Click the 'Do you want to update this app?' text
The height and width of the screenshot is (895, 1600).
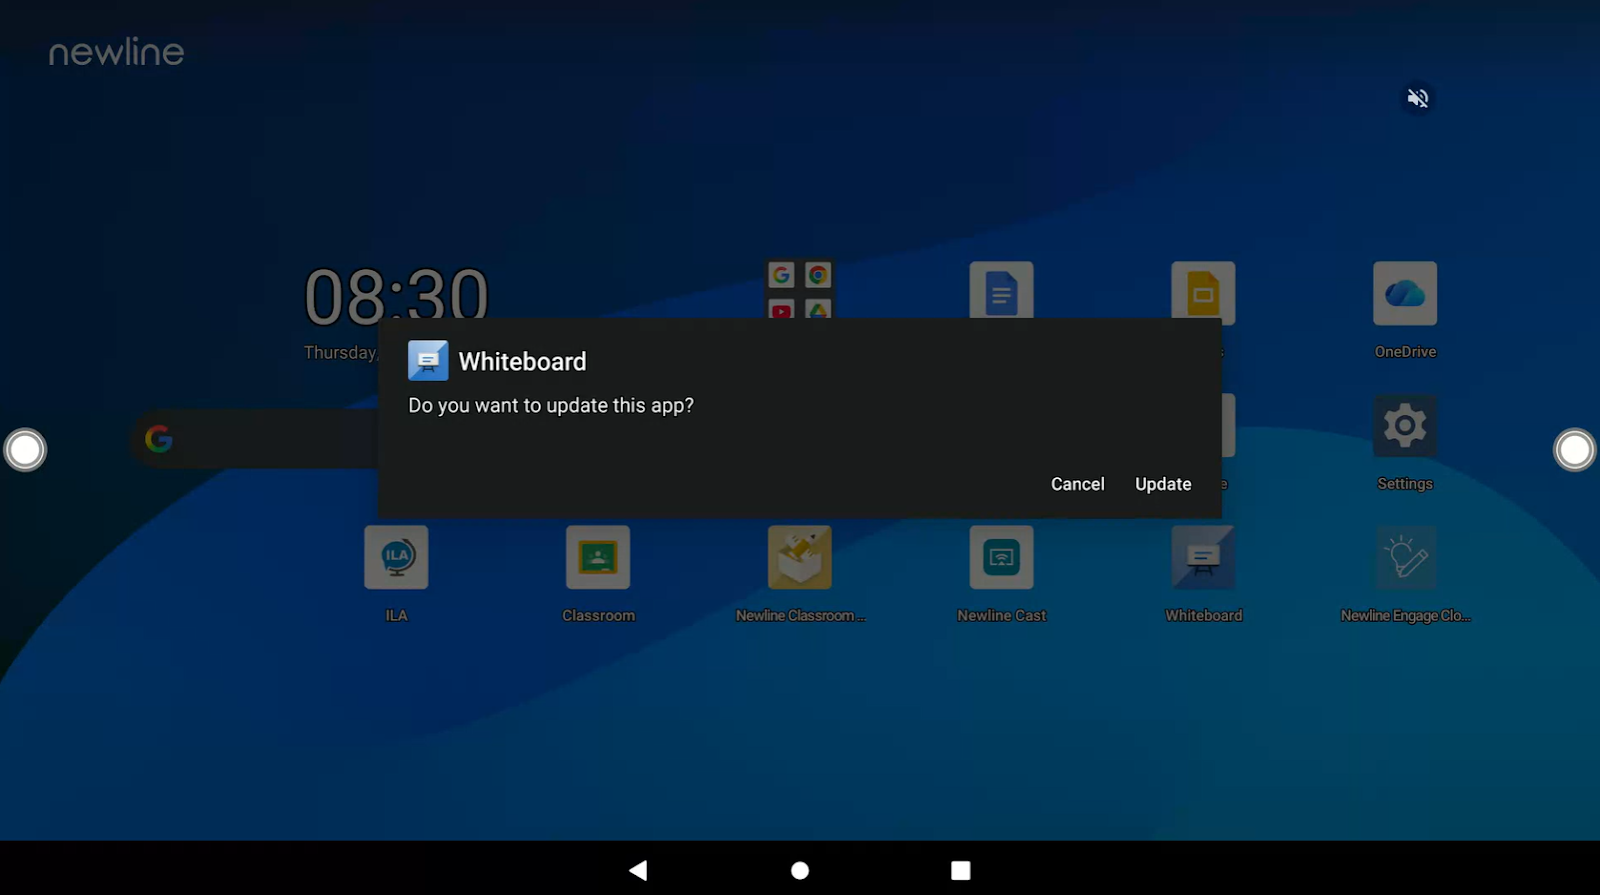coord(551,406)
